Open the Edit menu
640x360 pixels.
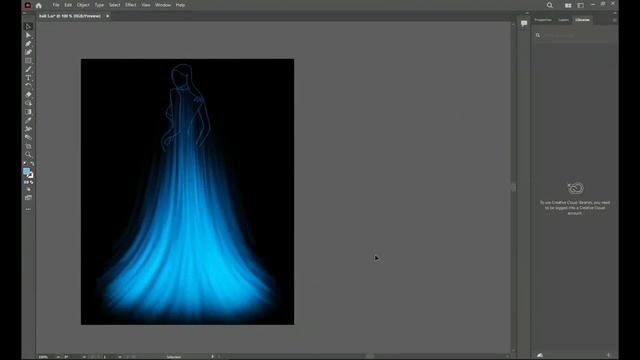coord(68,5)
